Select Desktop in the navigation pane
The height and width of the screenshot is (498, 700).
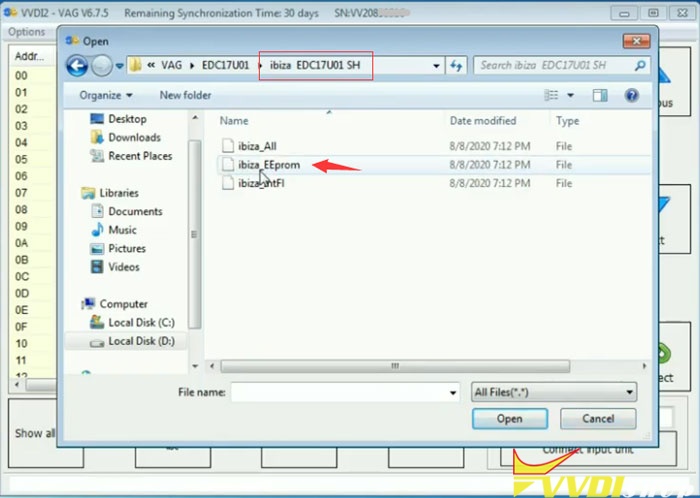pyautogui.click(x=118, y=119)
